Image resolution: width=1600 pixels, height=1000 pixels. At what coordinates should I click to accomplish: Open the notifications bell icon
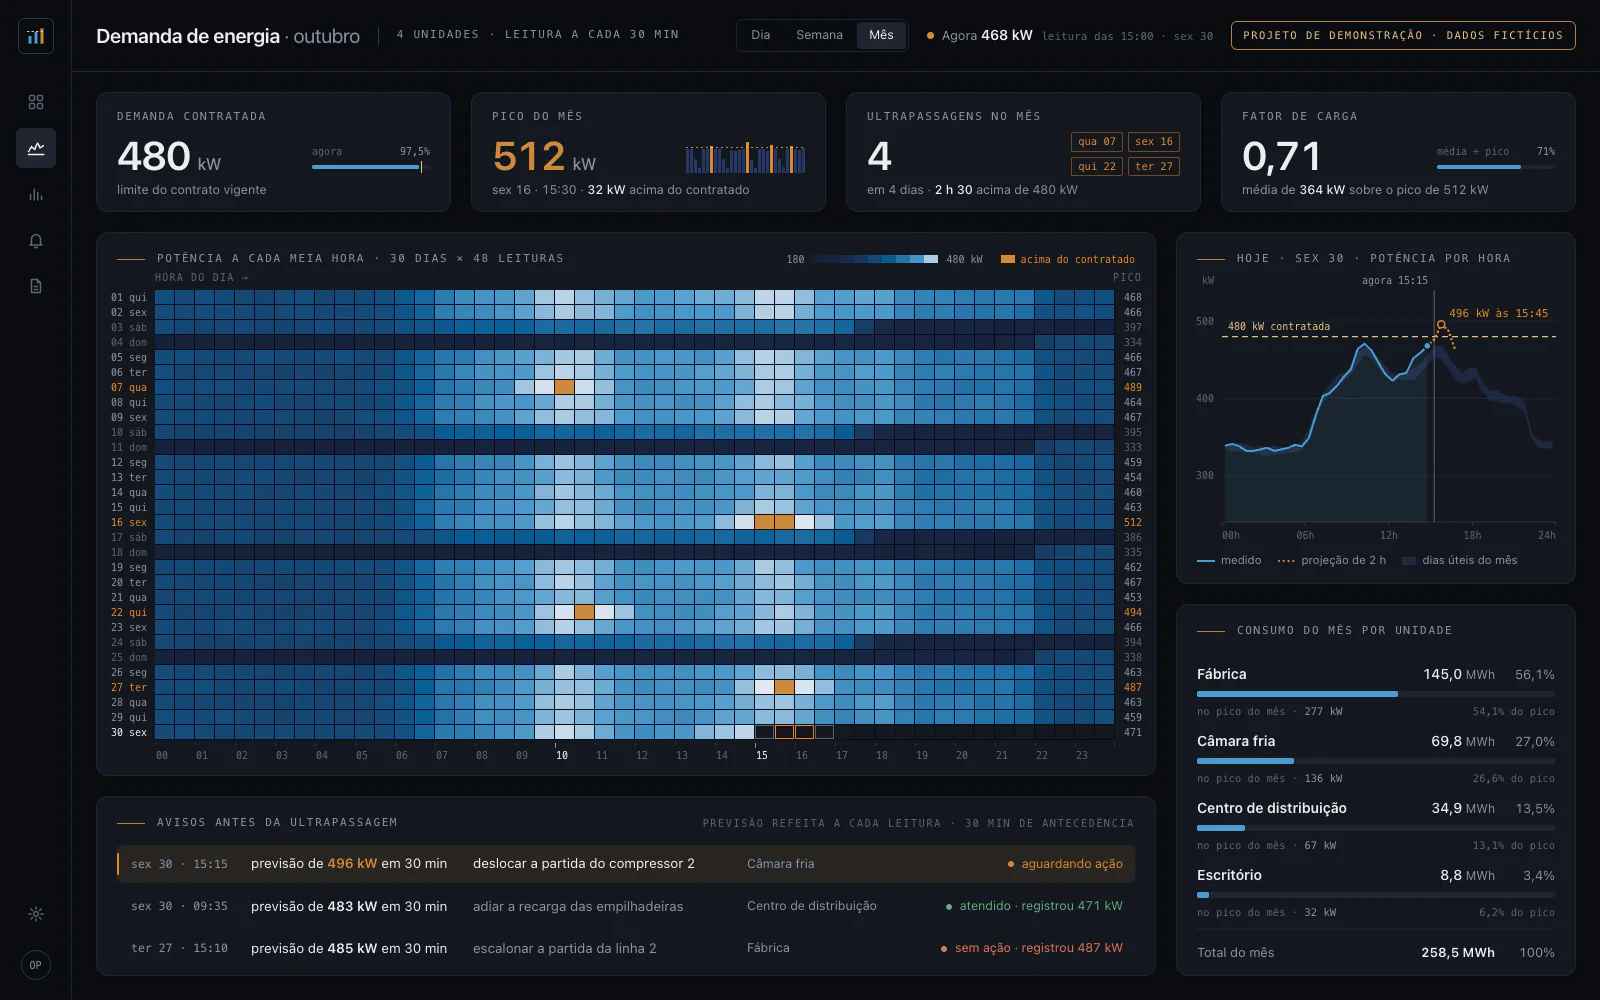[x=36, y=240]
